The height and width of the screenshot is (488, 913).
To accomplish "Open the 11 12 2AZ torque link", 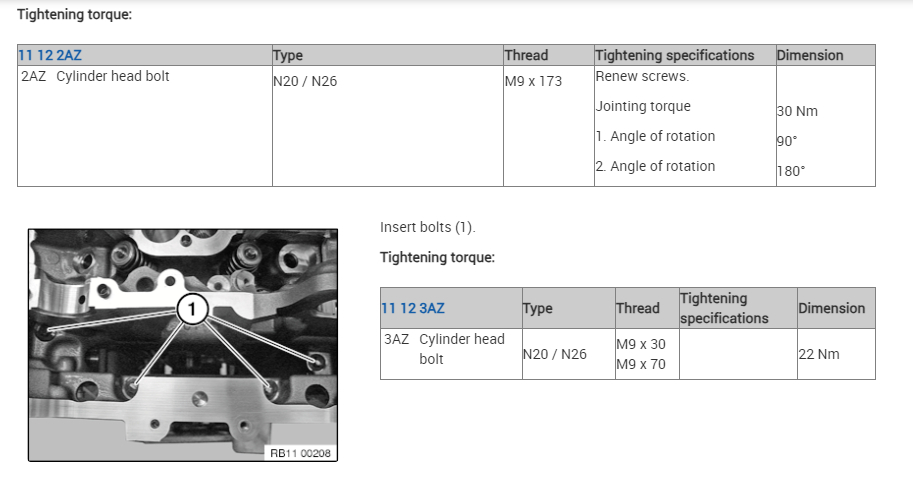I will tap(50, 55).
